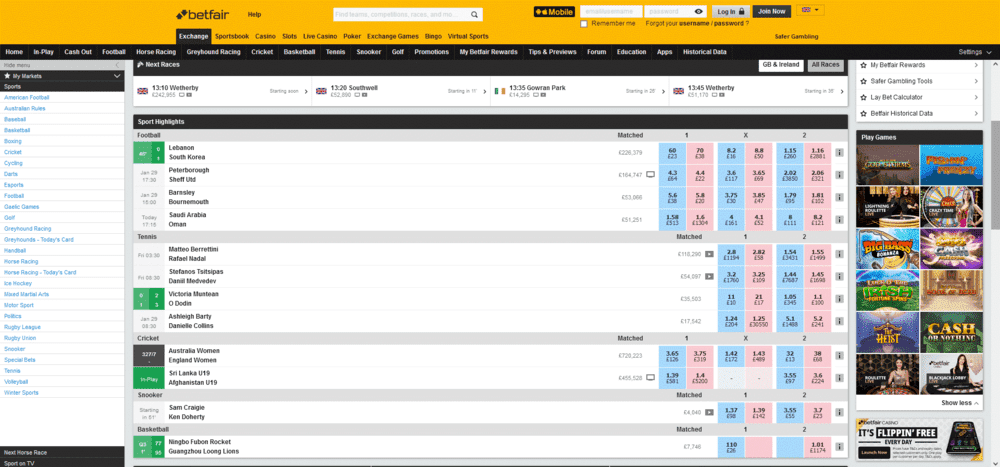Viewport: 1000px width, 467px height.
Task: Click the password field
Action: 669,11
